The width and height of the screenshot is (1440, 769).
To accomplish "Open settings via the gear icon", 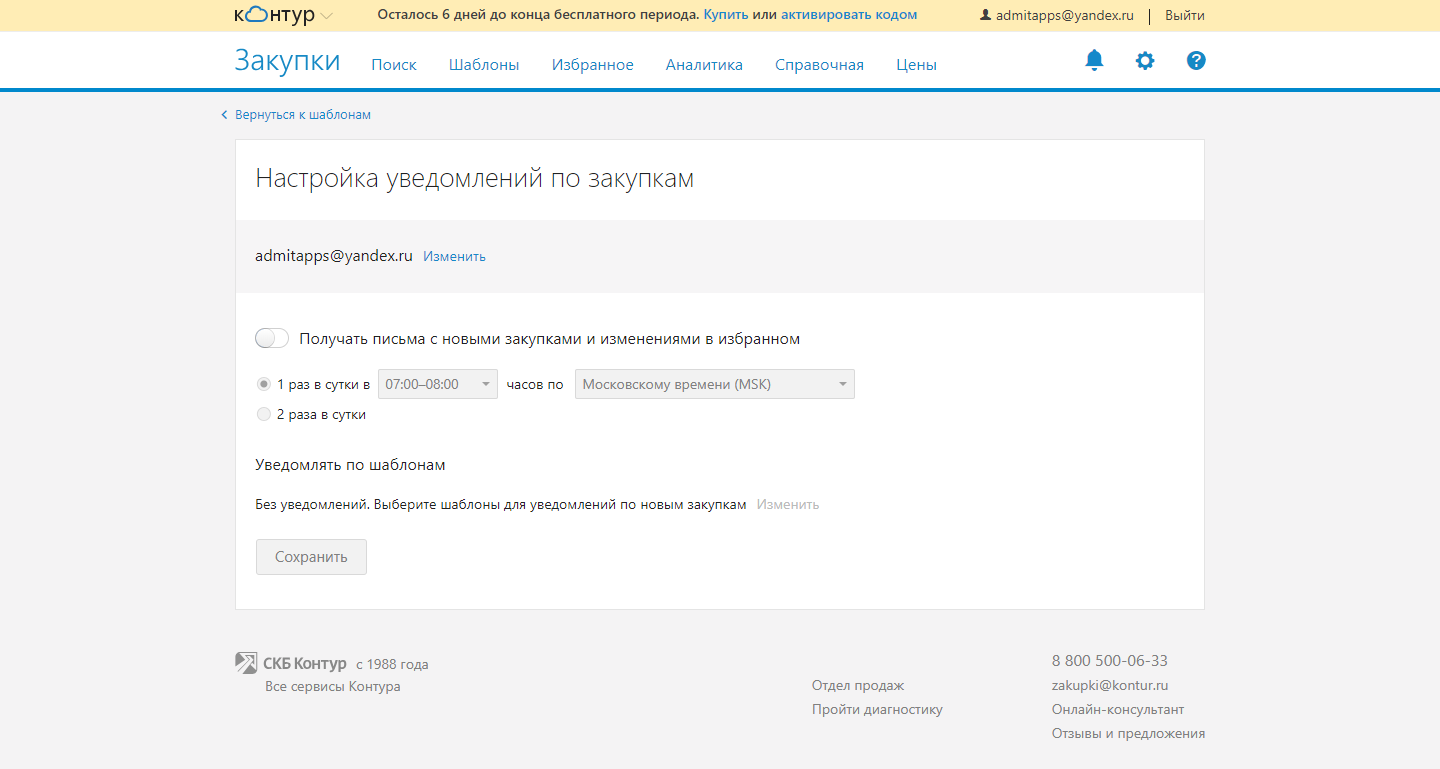I will point(1145,61).
